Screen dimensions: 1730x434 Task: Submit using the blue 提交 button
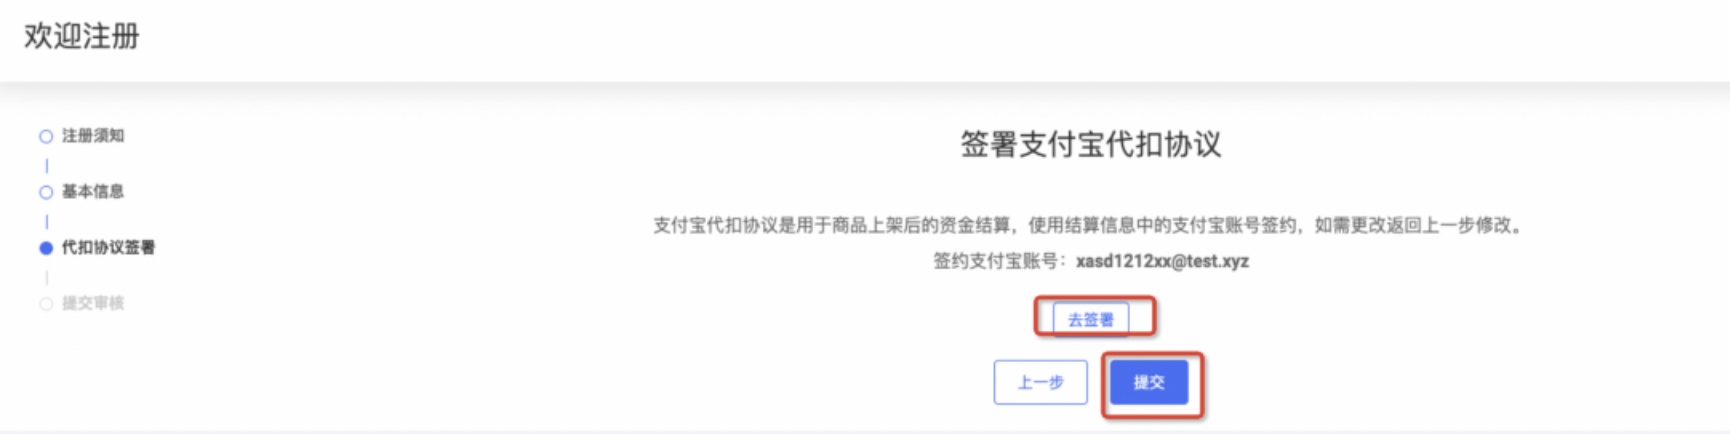pyautogui.click(x=1149, y=382)
